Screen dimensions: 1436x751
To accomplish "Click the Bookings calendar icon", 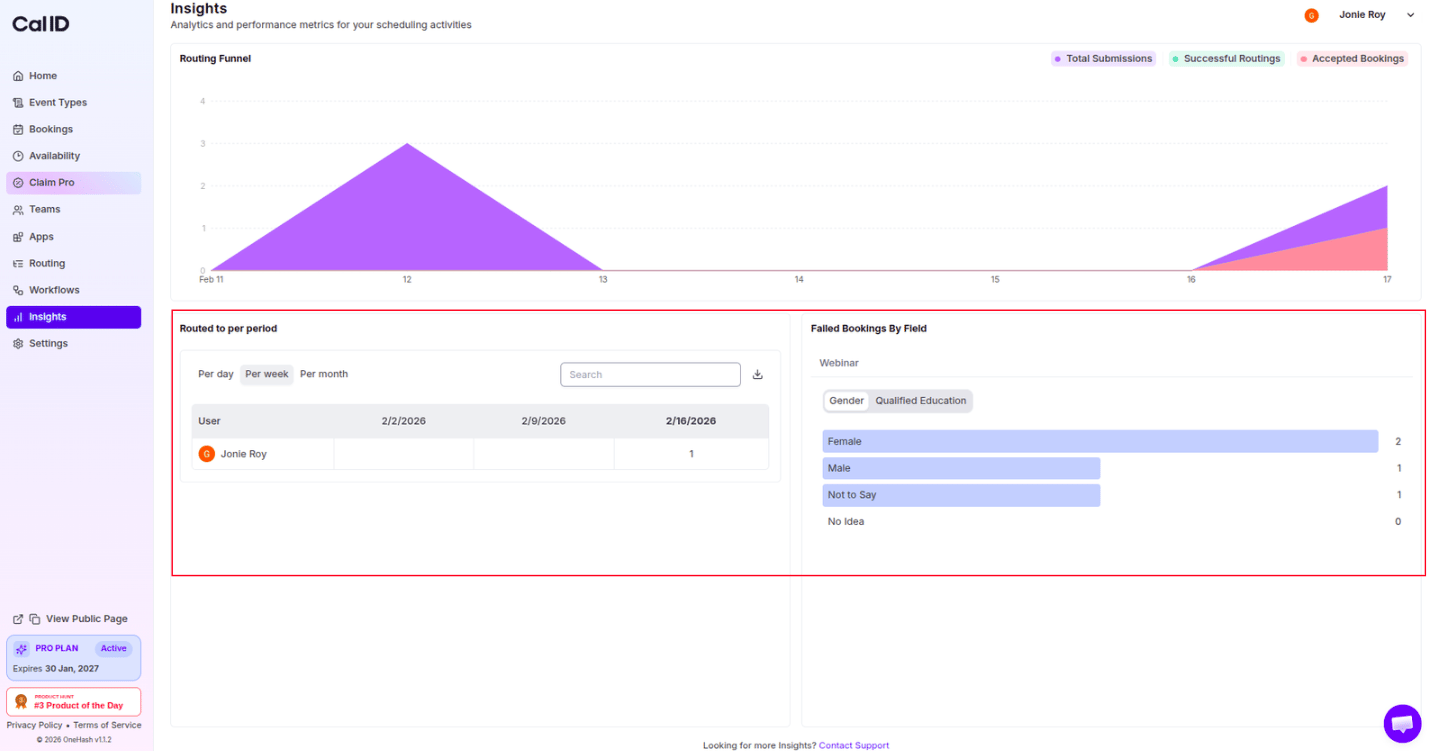I will tap(18, 129).
